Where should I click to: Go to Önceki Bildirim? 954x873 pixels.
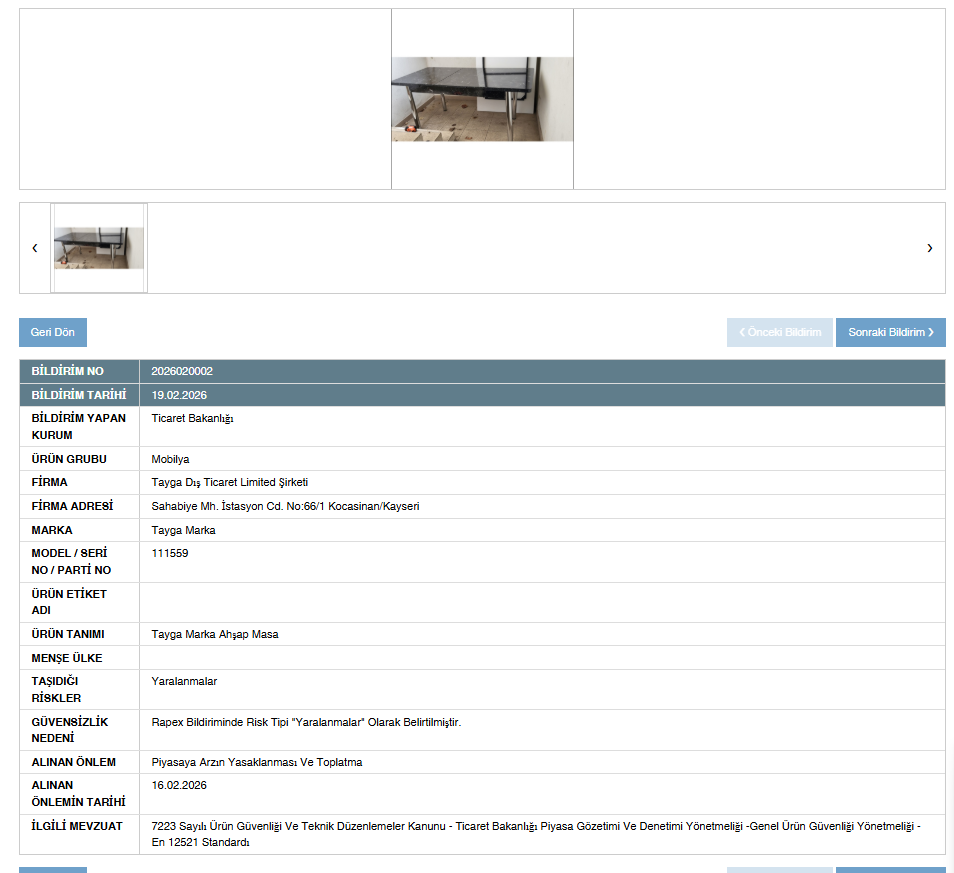coord(779,332)
